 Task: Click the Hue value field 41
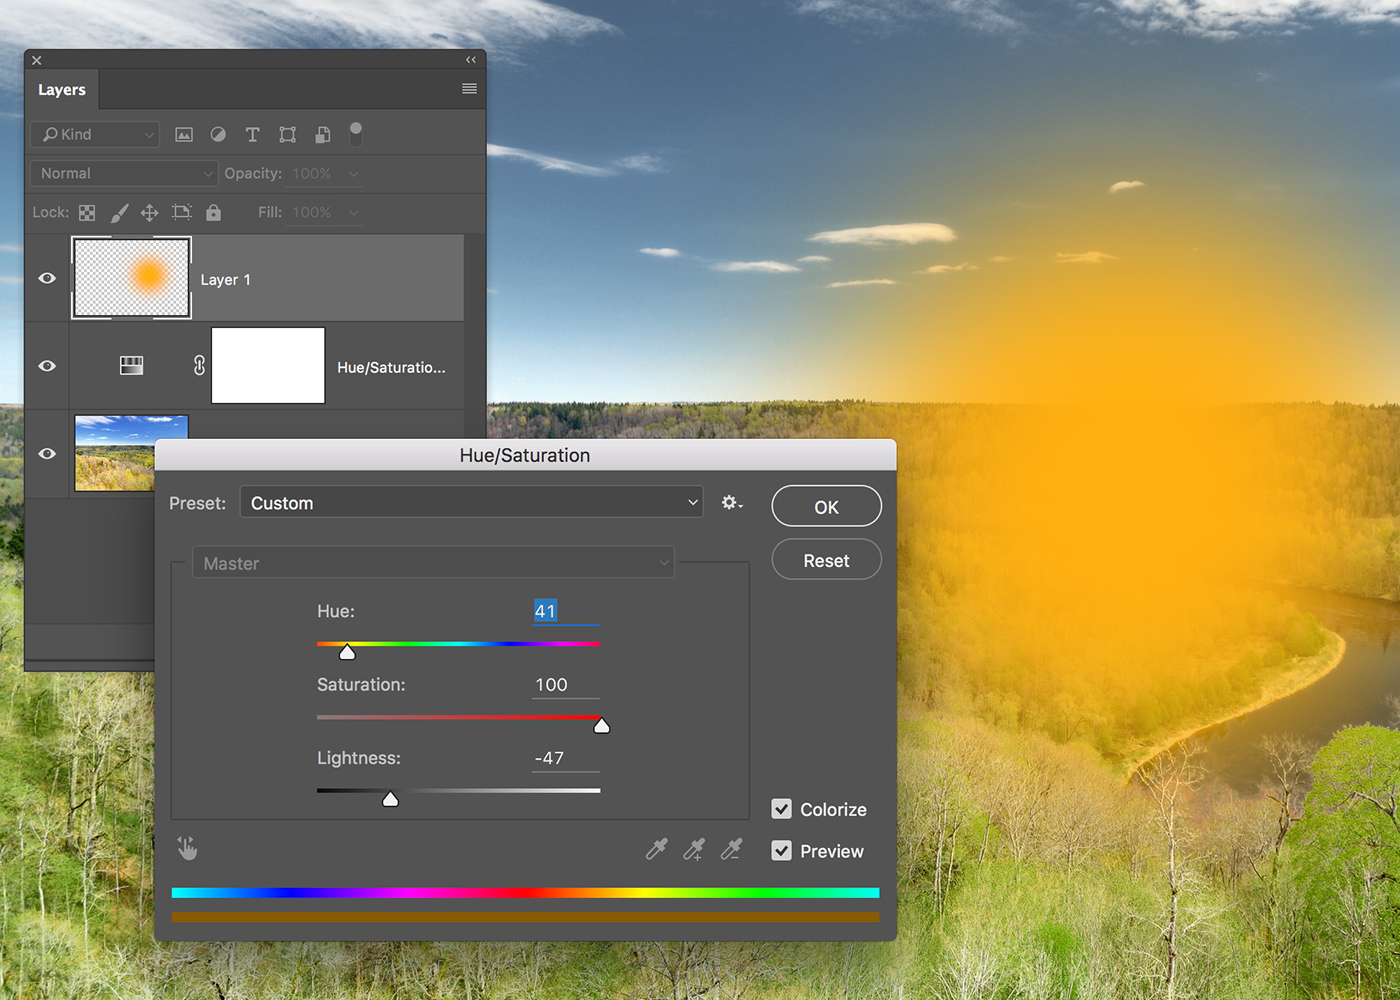[566, 611]
